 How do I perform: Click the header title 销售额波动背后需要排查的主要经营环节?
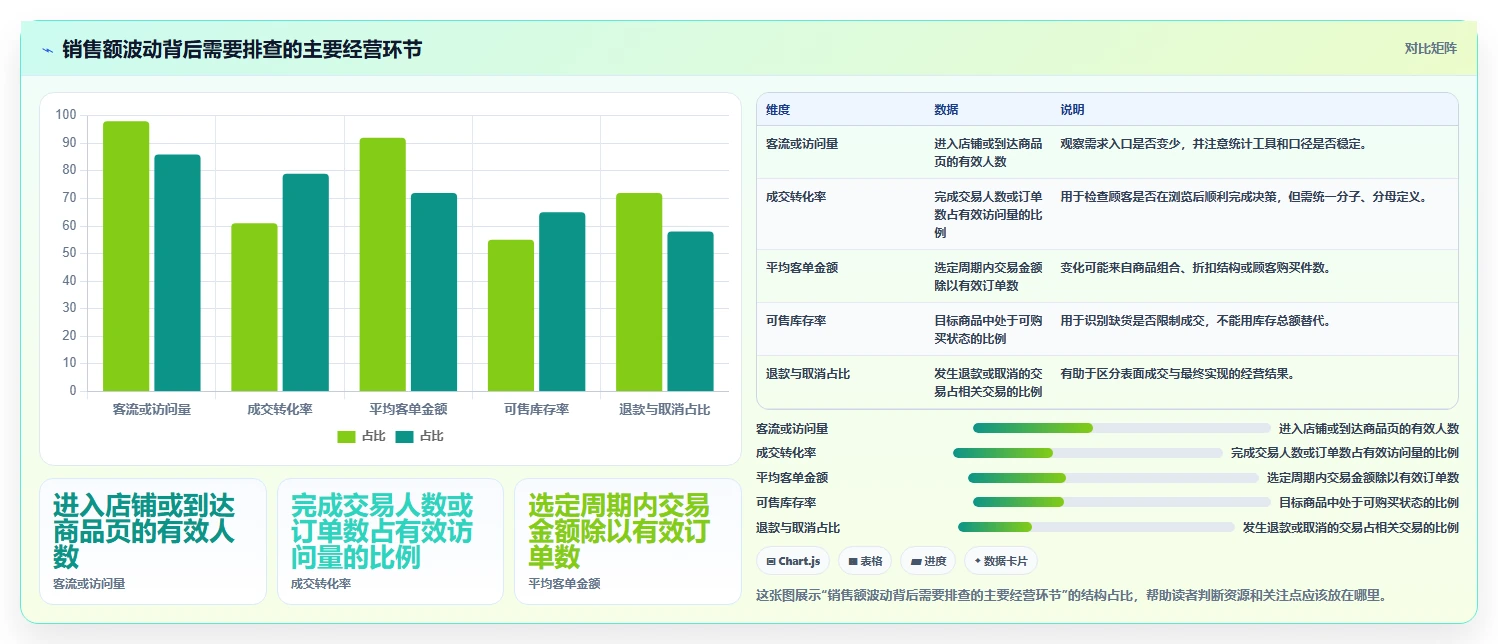[x=242, y=49]
